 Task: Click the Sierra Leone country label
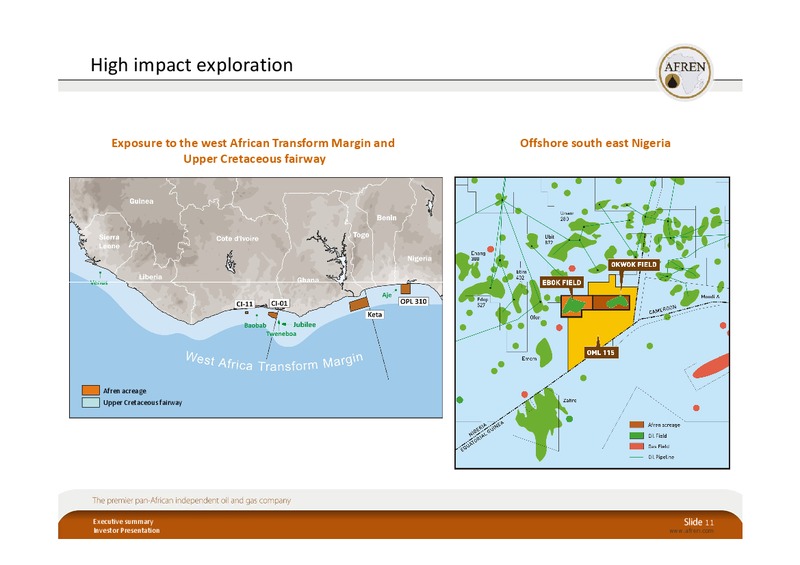point(109,241)
